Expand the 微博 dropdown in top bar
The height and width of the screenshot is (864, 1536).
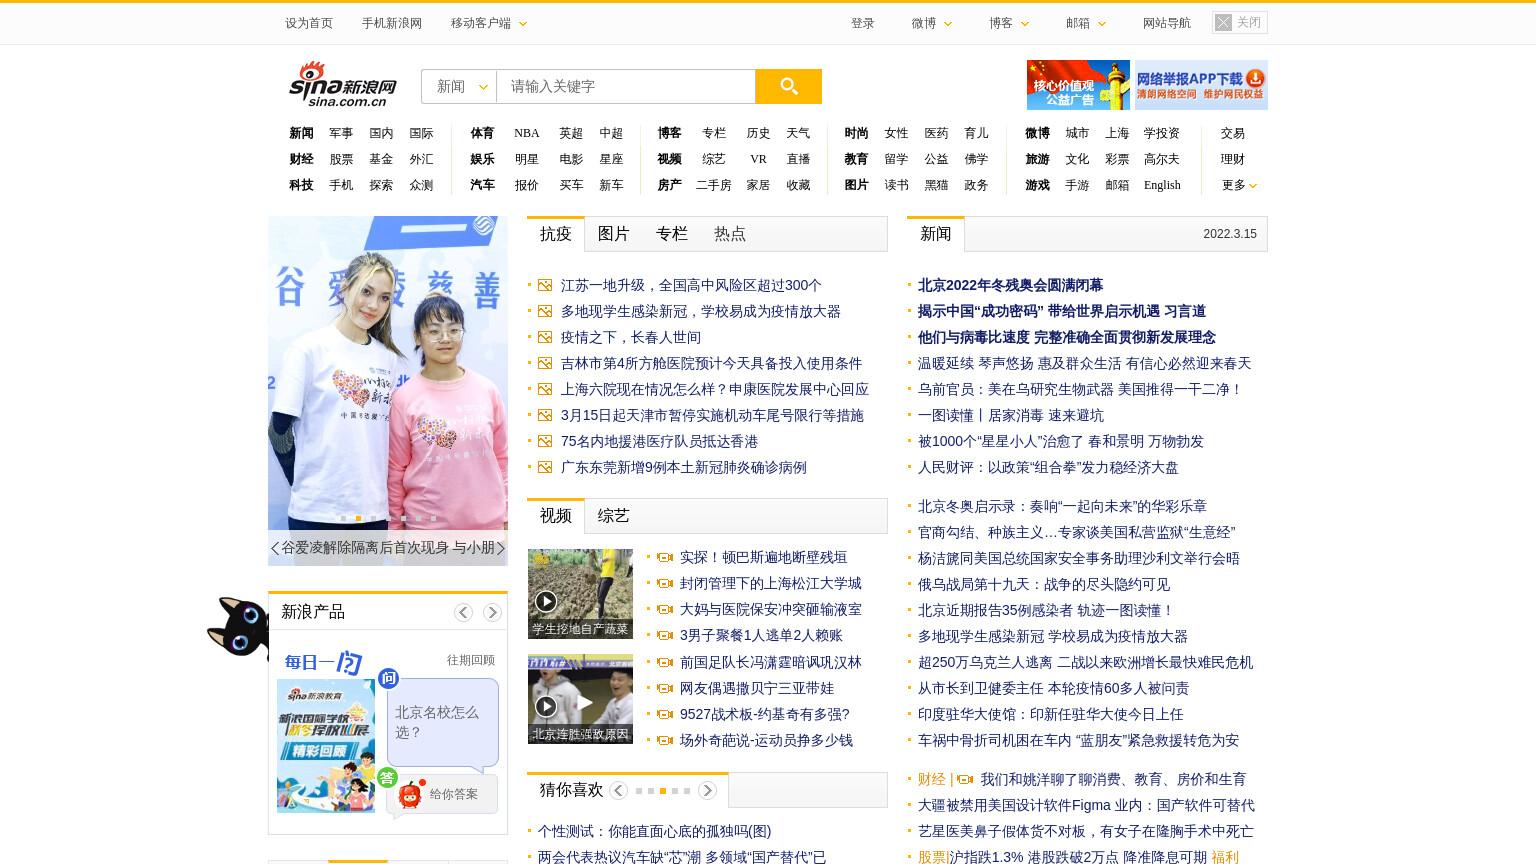(932, 23)
